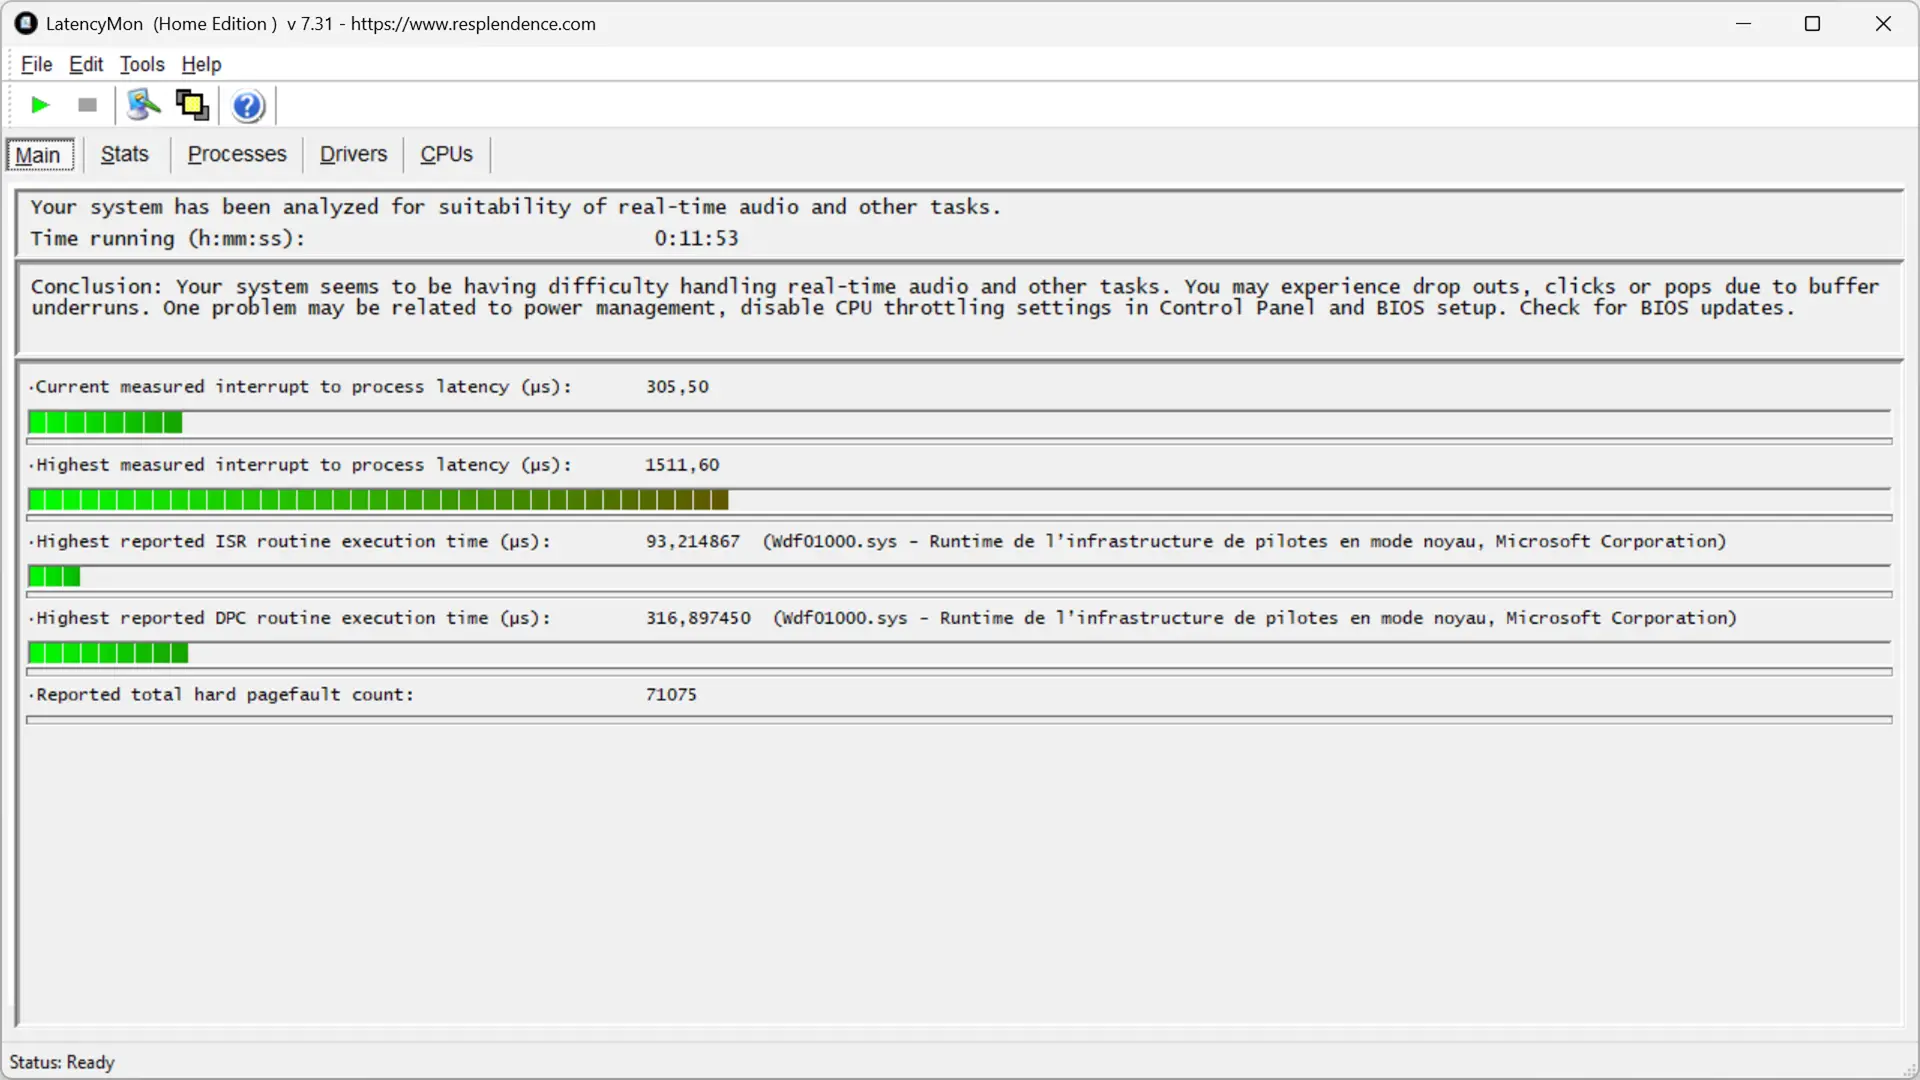The image size is (1920, 1080).
Task: Click the ISR value 93,214867
Action: [693, 542]
